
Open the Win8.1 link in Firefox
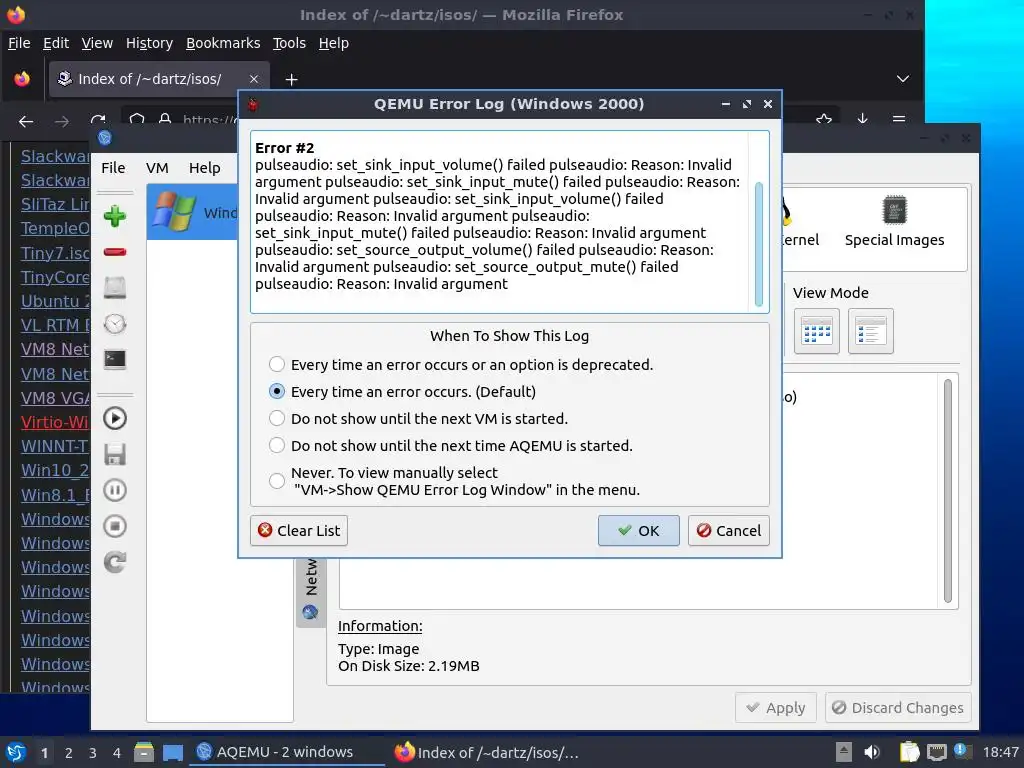tap(55, 495)
